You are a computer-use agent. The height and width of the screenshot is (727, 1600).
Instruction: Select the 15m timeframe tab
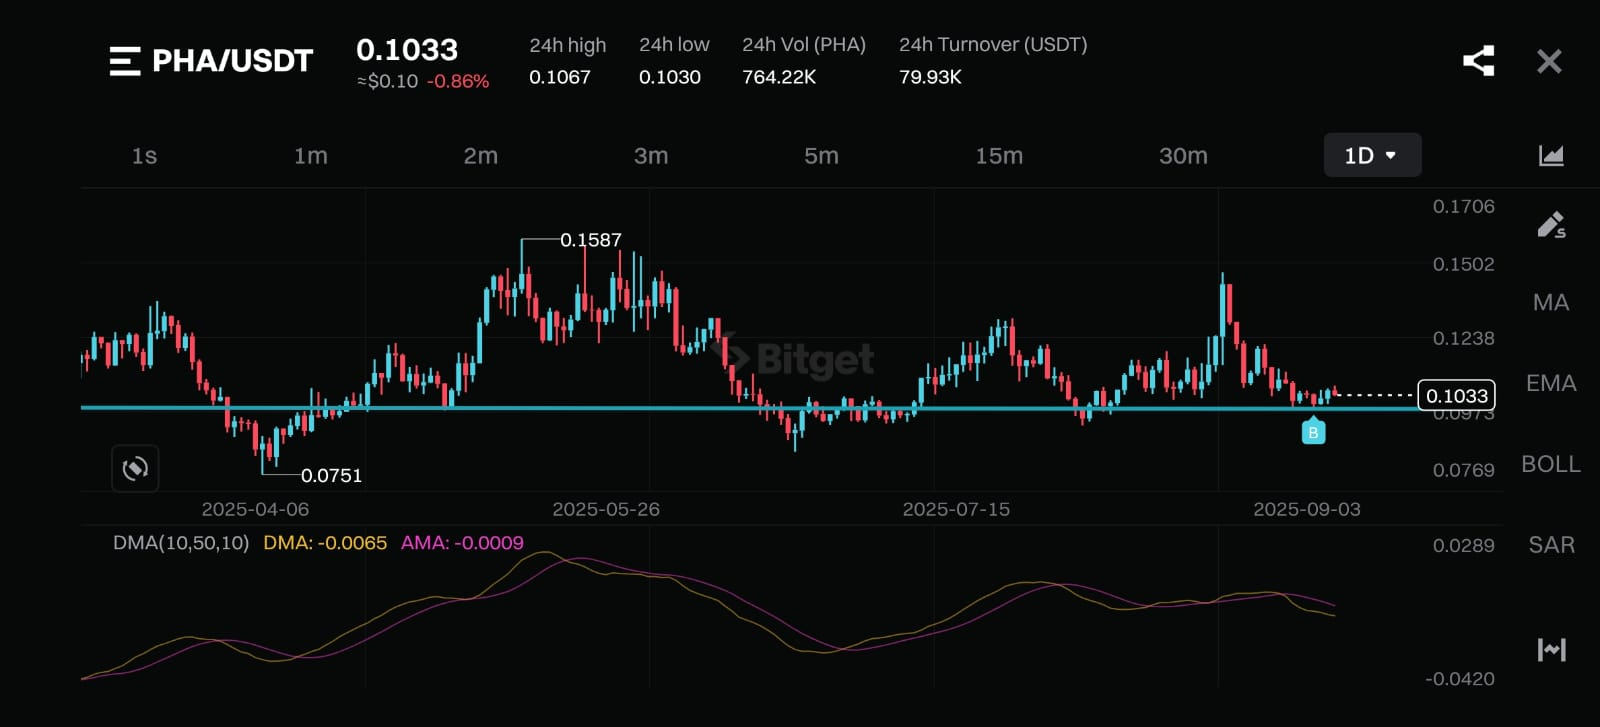tap(998, 156)
